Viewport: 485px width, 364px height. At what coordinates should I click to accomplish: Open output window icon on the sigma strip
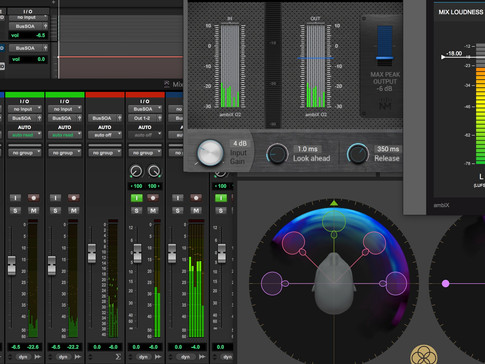coord(120,118)
